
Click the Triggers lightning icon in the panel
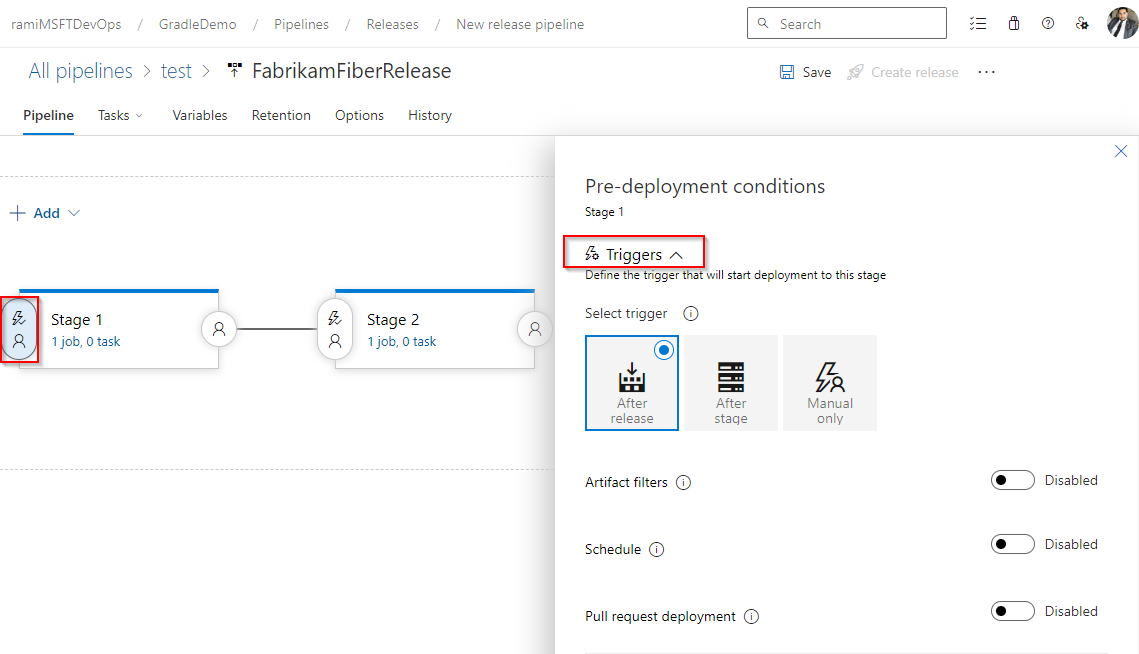[594, 252]
